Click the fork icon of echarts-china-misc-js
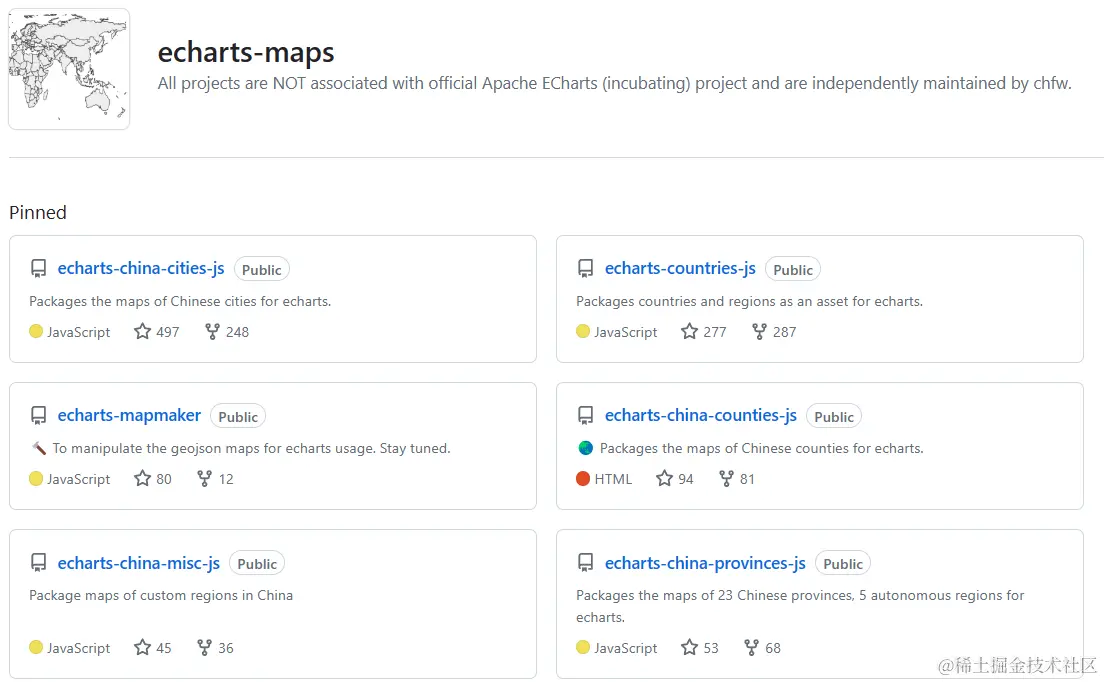Viewport: 1104px width, 682px height. pos(204,648)
